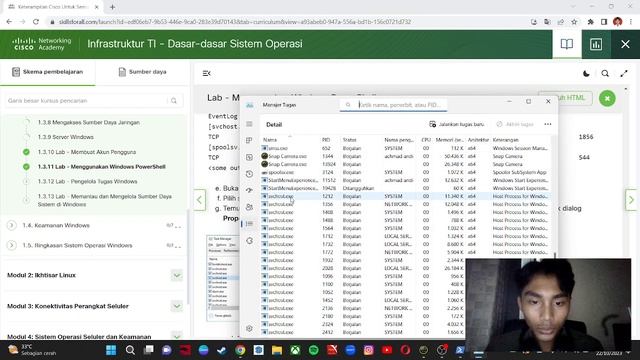Open 1.3.10 Lab - Membuat Akun Pengguna
Viewport: 640px width, 360px height.
[x=87, y=152]
